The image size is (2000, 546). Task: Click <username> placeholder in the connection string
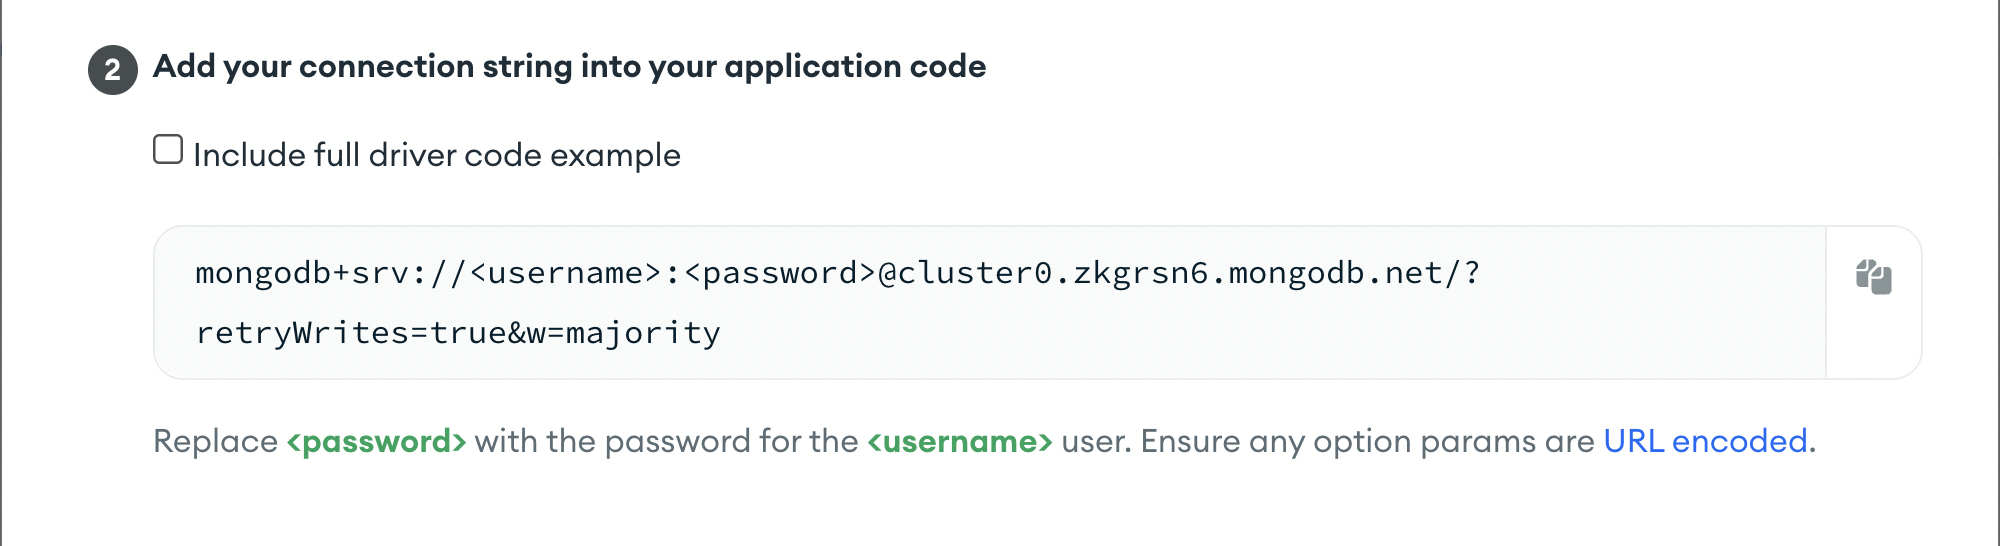tap(565, 273)
